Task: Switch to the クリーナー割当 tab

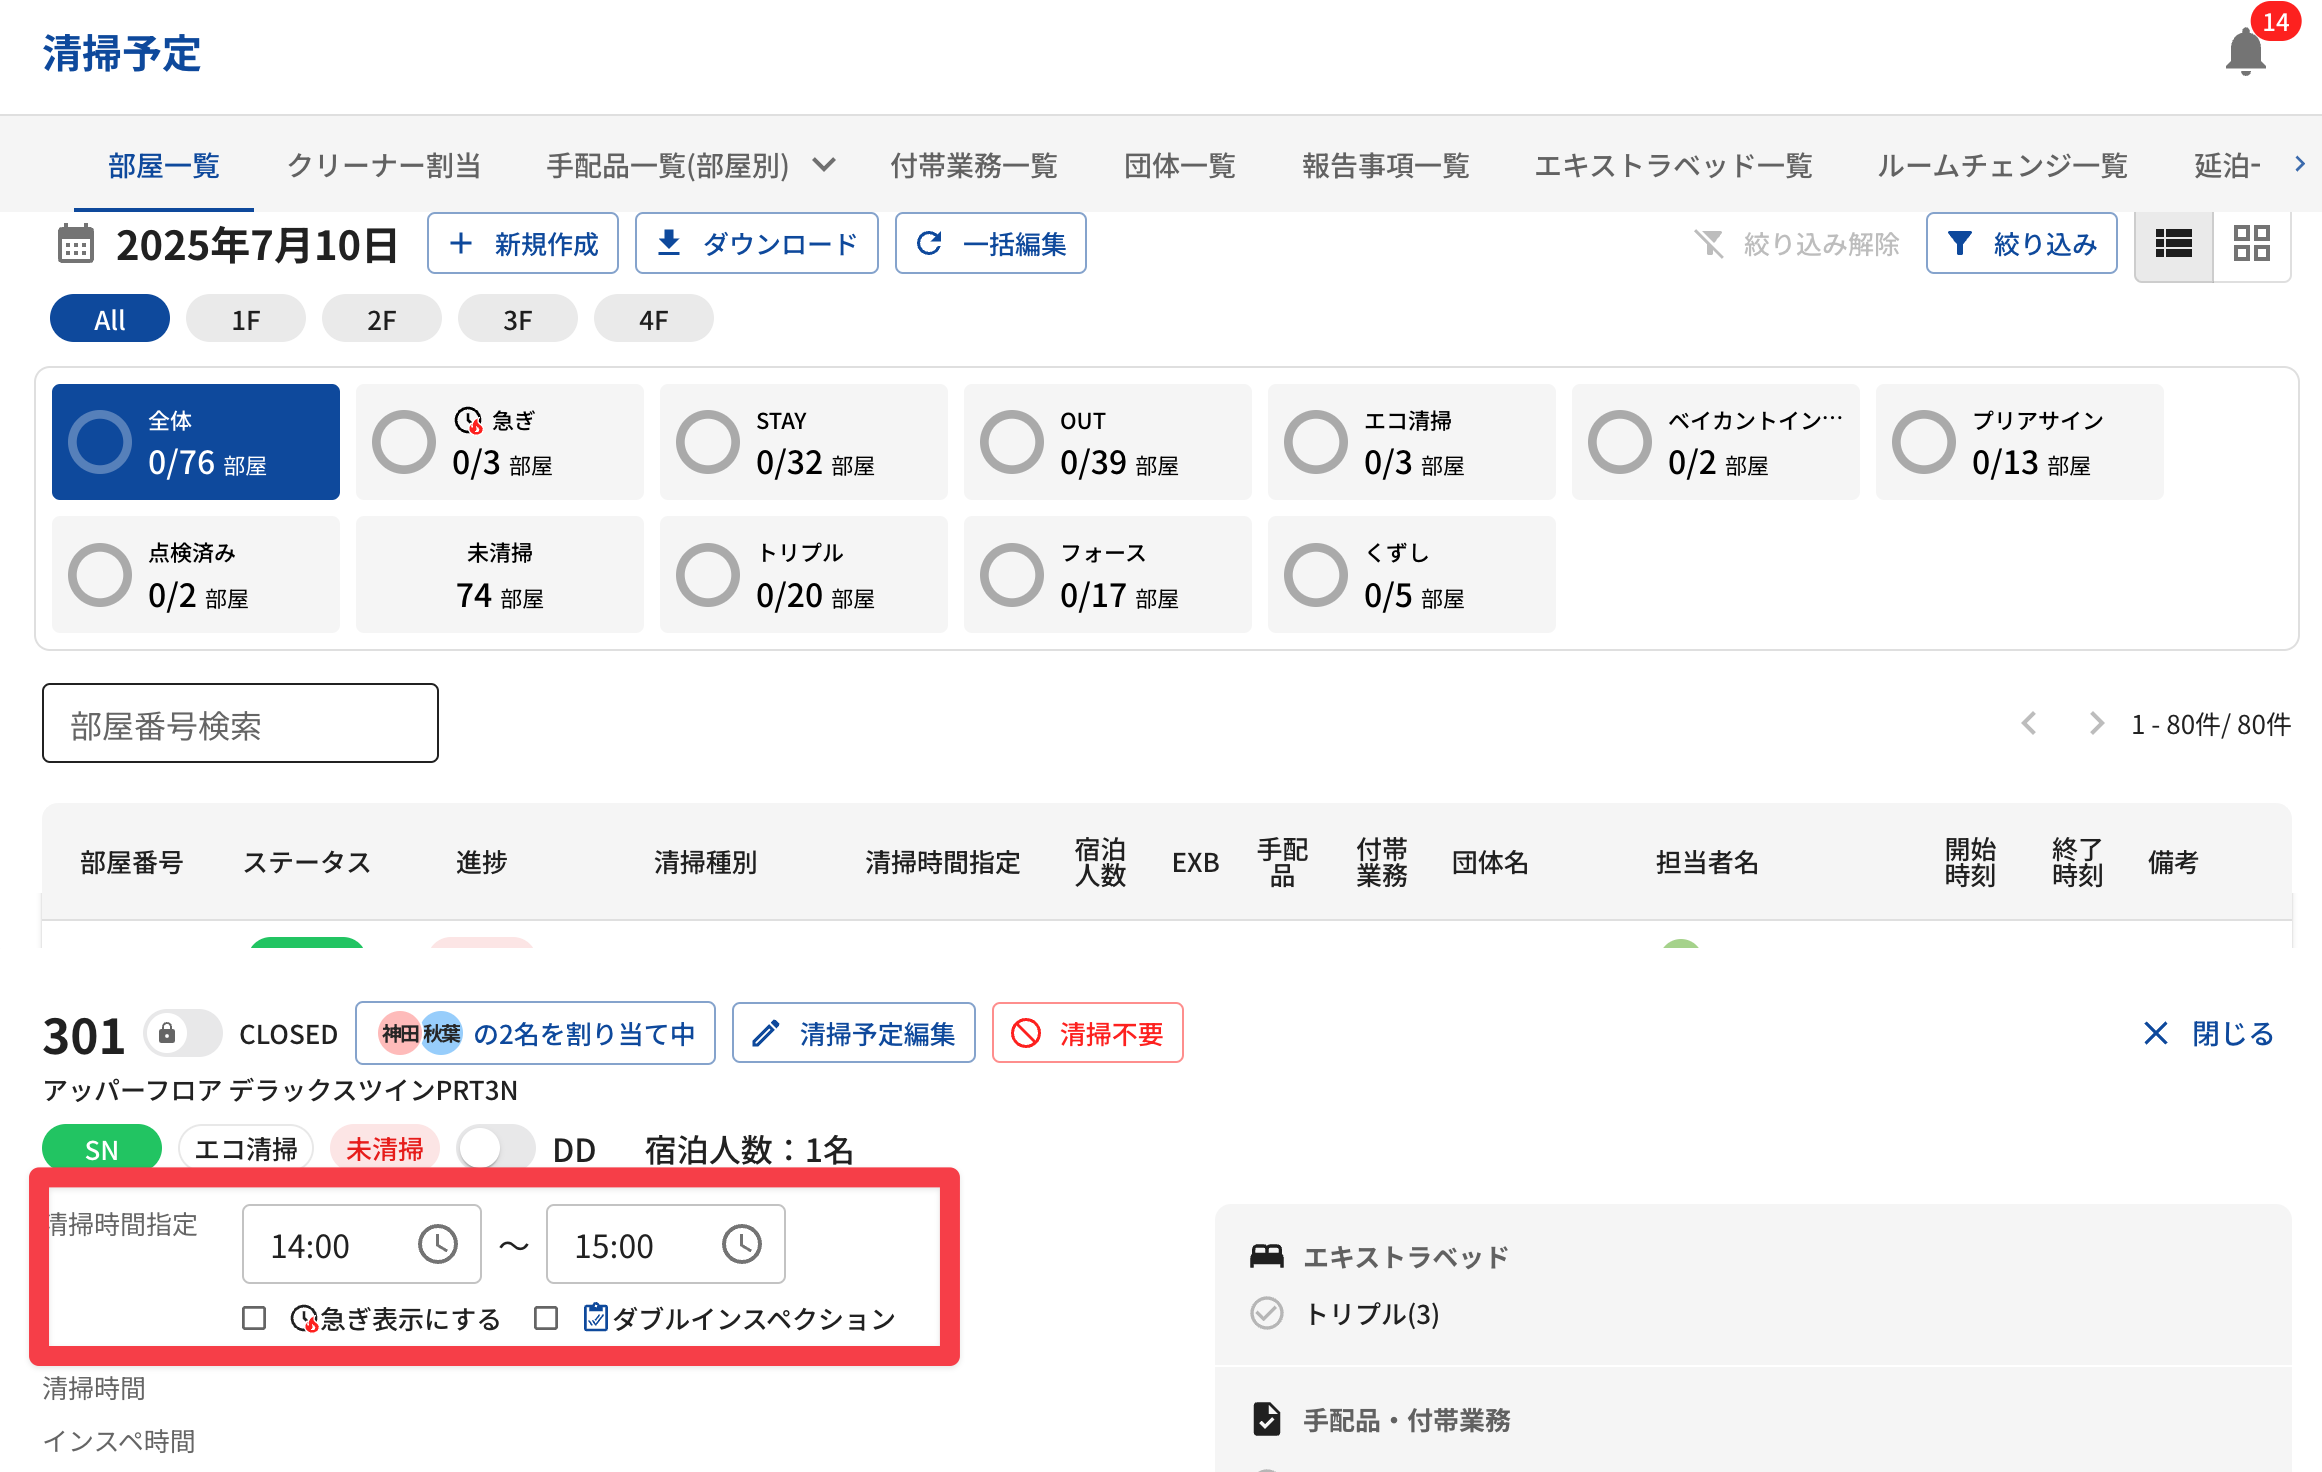Action: pos(384,165)
